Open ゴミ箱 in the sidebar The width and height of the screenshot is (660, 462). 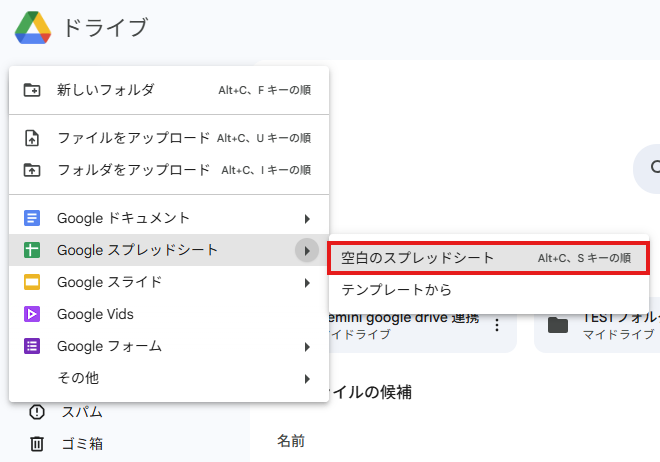(x=82, y=444)
